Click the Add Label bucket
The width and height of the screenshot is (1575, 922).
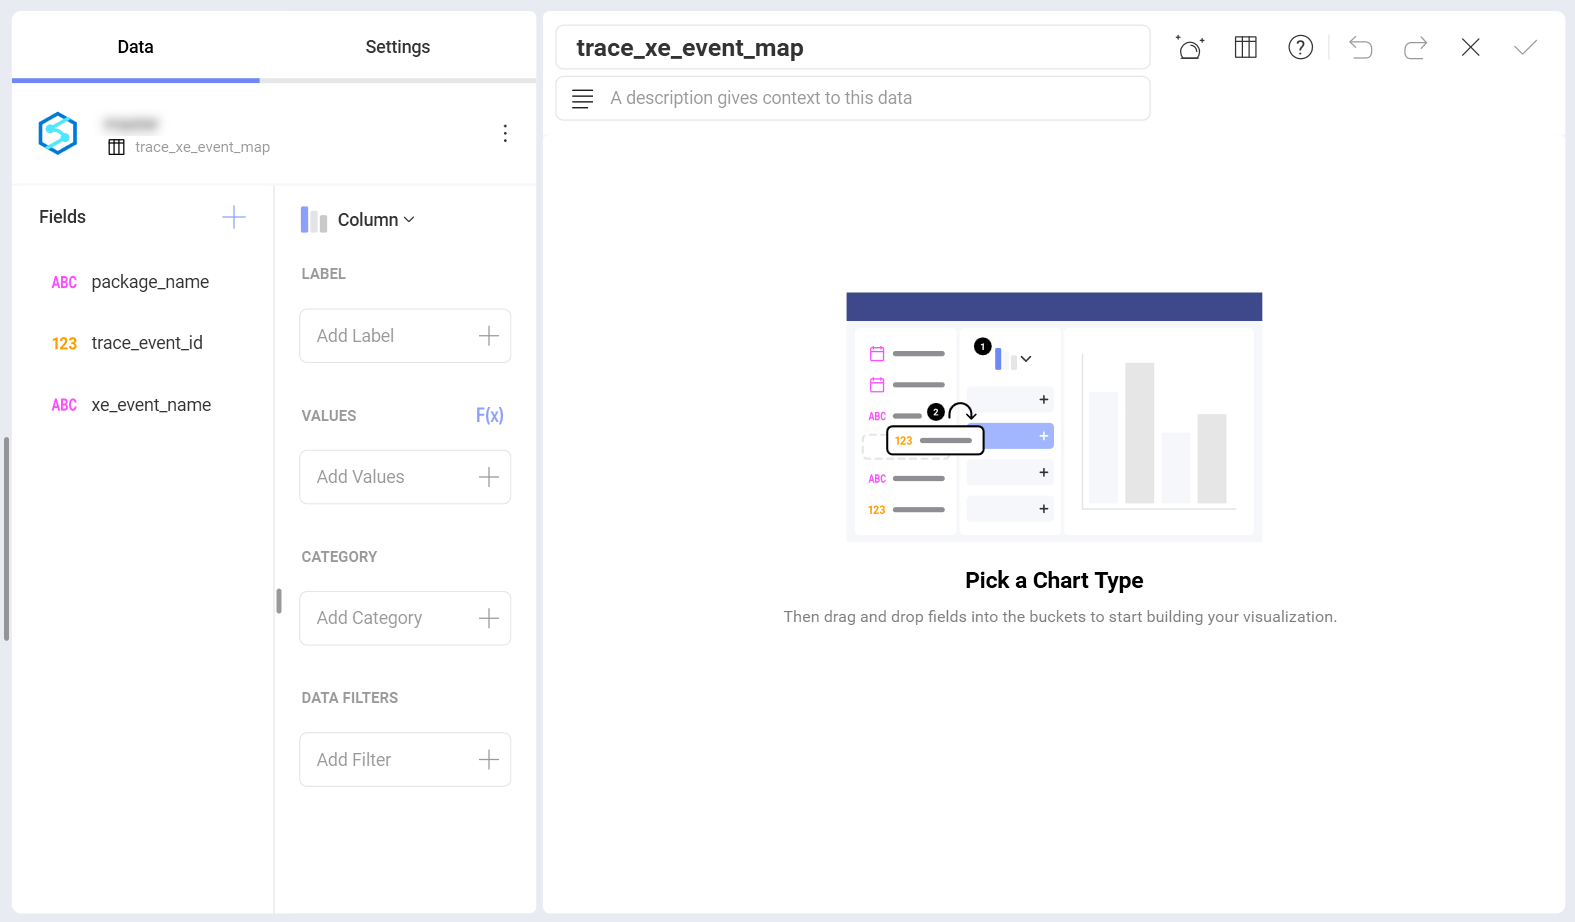405,336
